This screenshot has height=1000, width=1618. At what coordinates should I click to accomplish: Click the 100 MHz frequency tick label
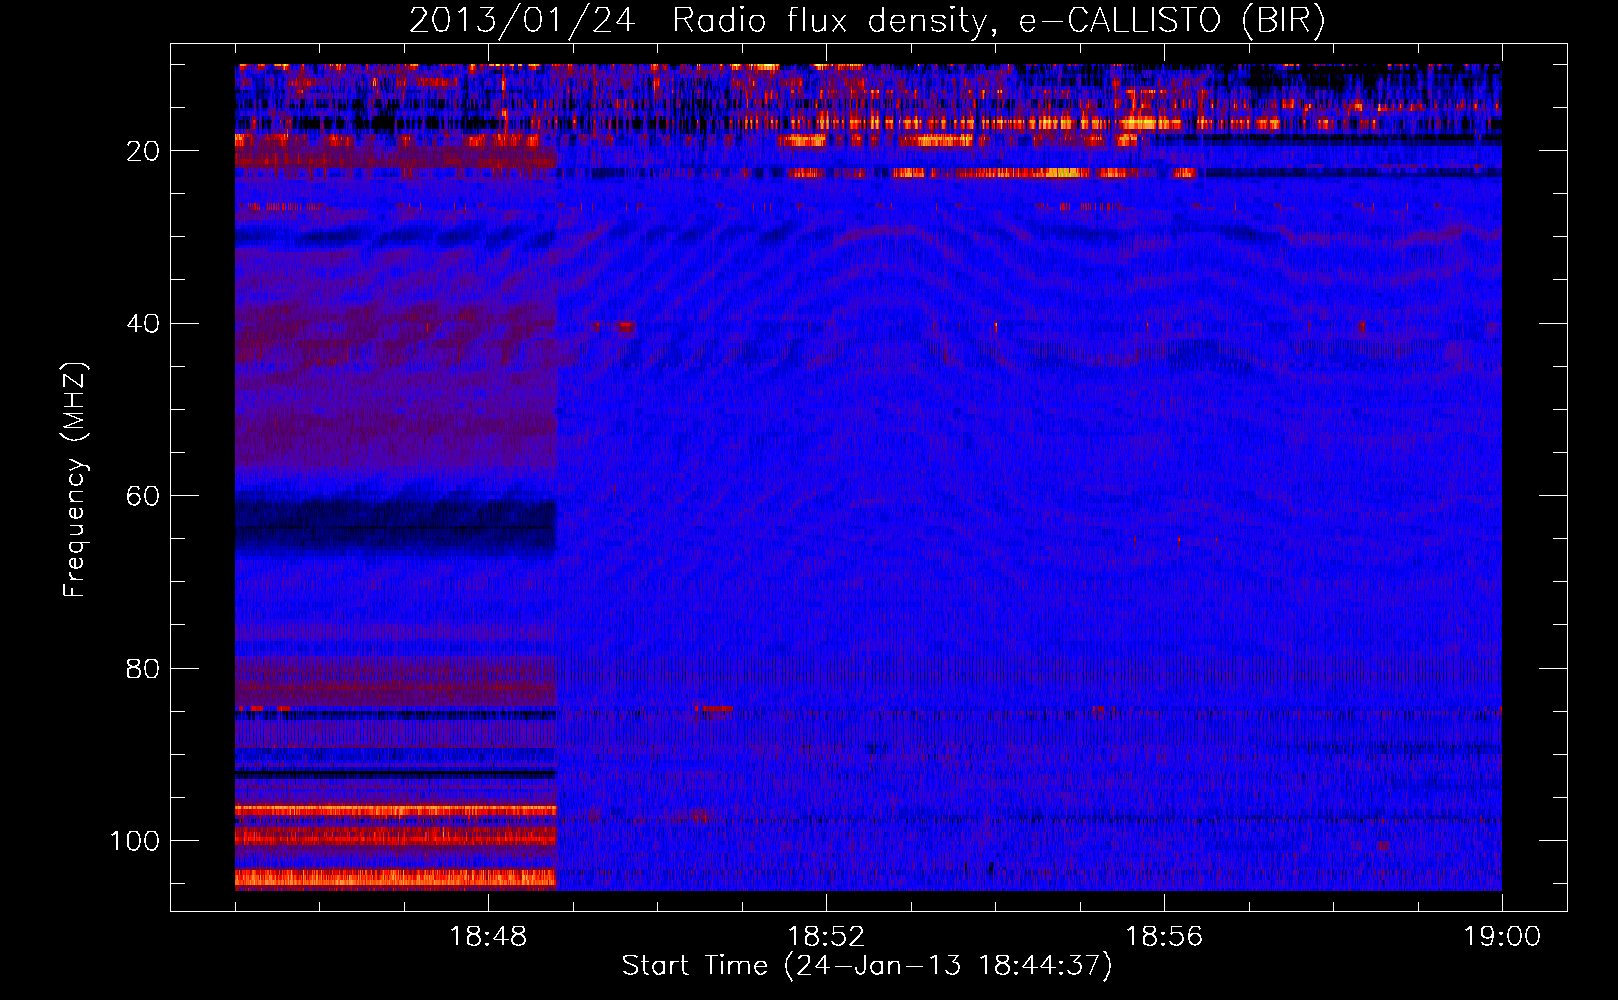[135, 841]
